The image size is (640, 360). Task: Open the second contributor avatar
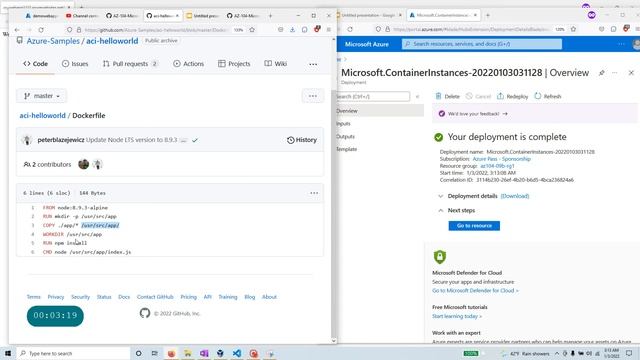coord(97,164)
